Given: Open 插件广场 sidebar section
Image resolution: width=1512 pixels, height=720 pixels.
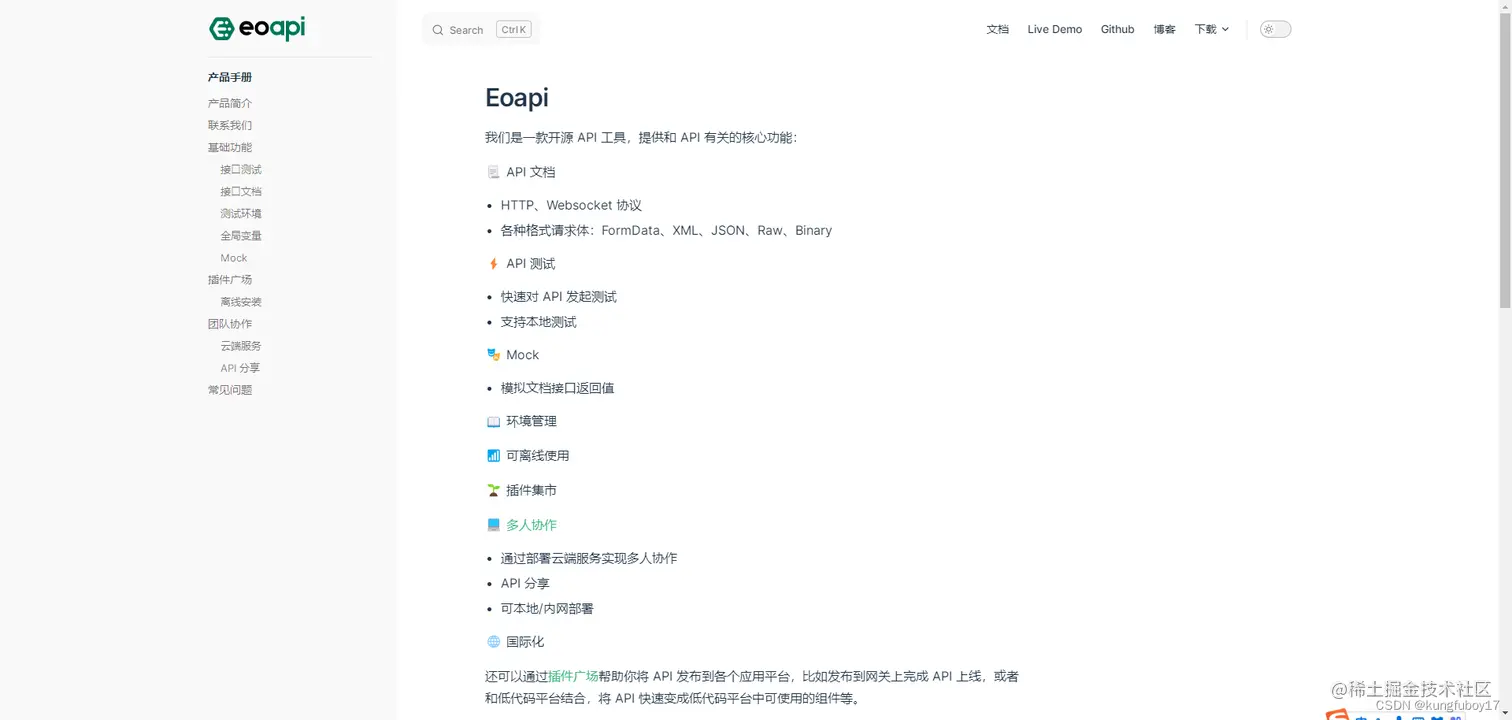Looking at the screenshot, I should [230, 279].
